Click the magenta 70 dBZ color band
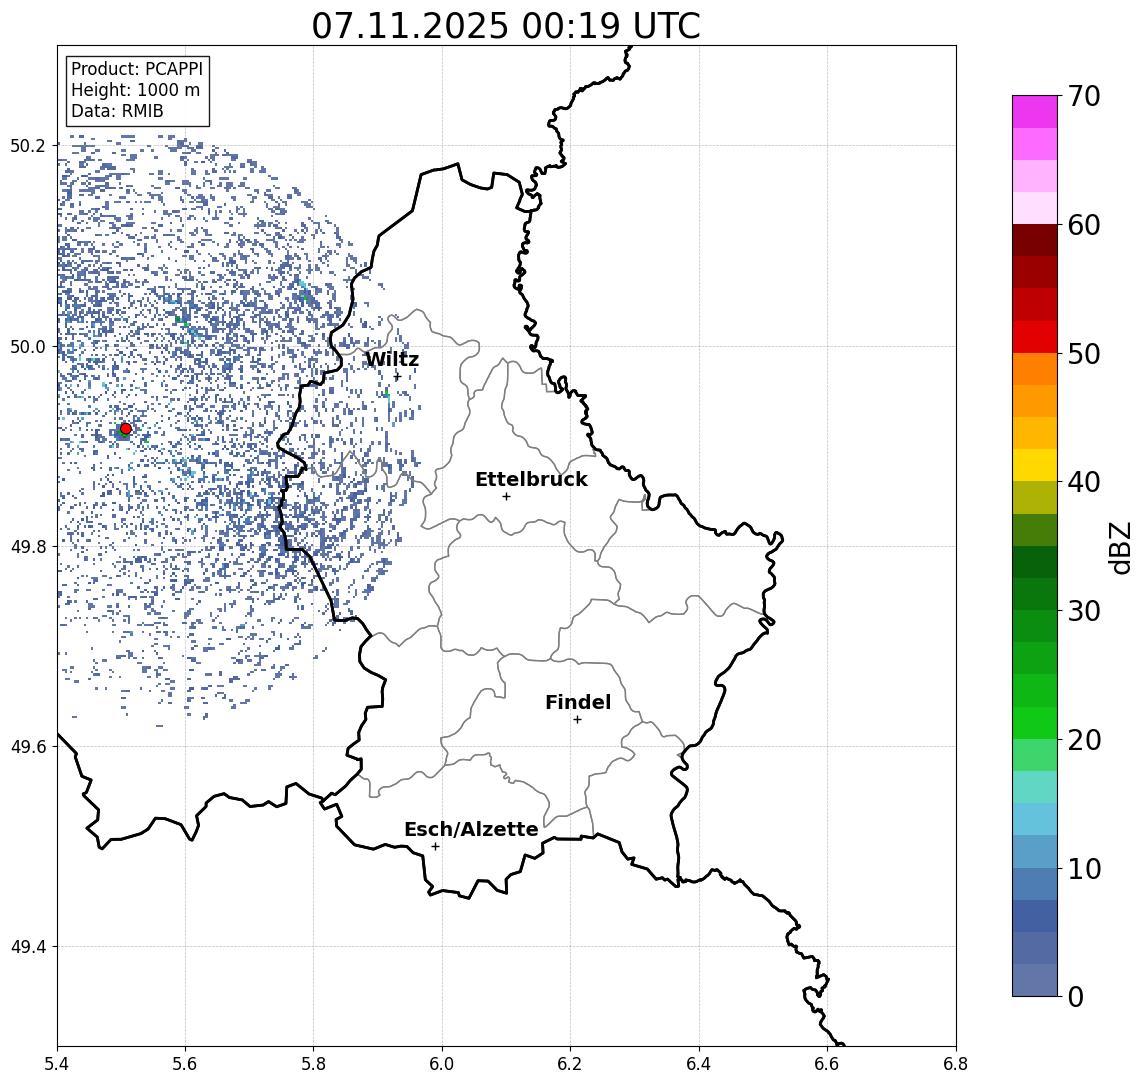The height and width of the screenshot is (1084, 1145). pos(1035,112)
